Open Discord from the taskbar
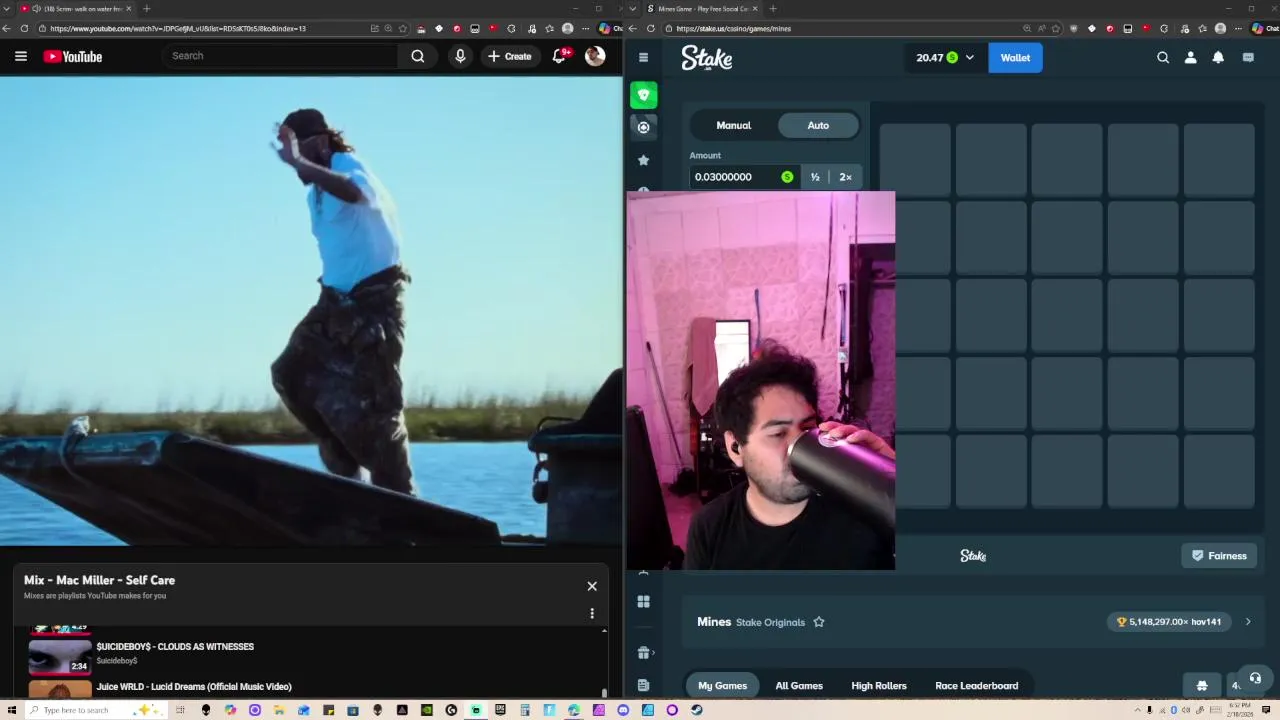 (x=623, y=710)
